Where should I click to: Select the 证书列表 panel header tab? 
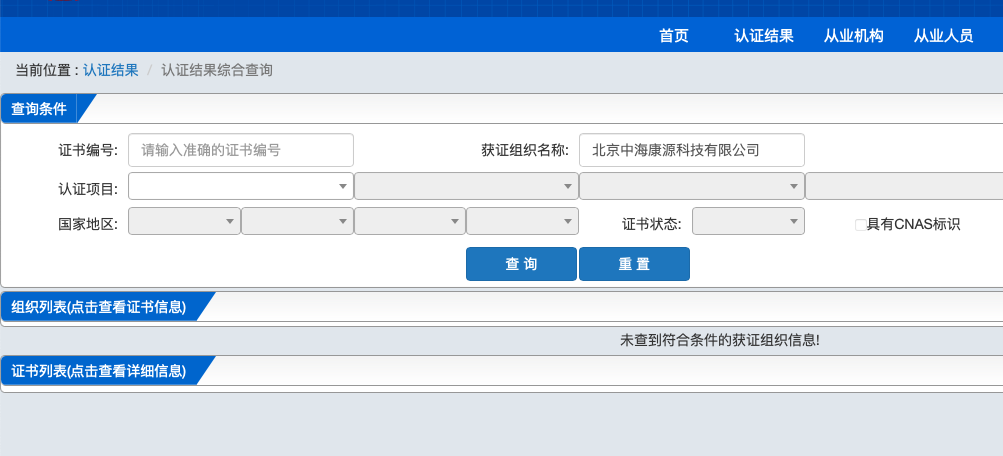99,371
